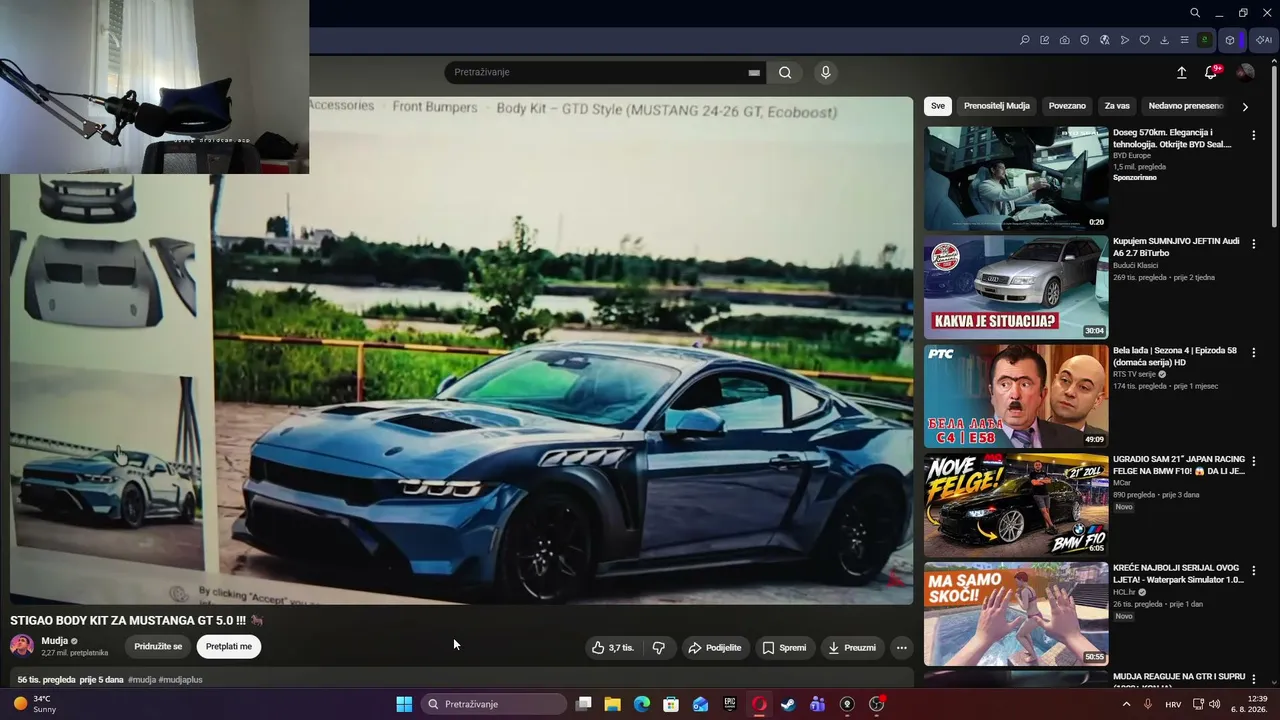Viewport: 1280px width, 720px height.
Task: Open File Explorer from the taskbar
Action: (x=612, y=704)
